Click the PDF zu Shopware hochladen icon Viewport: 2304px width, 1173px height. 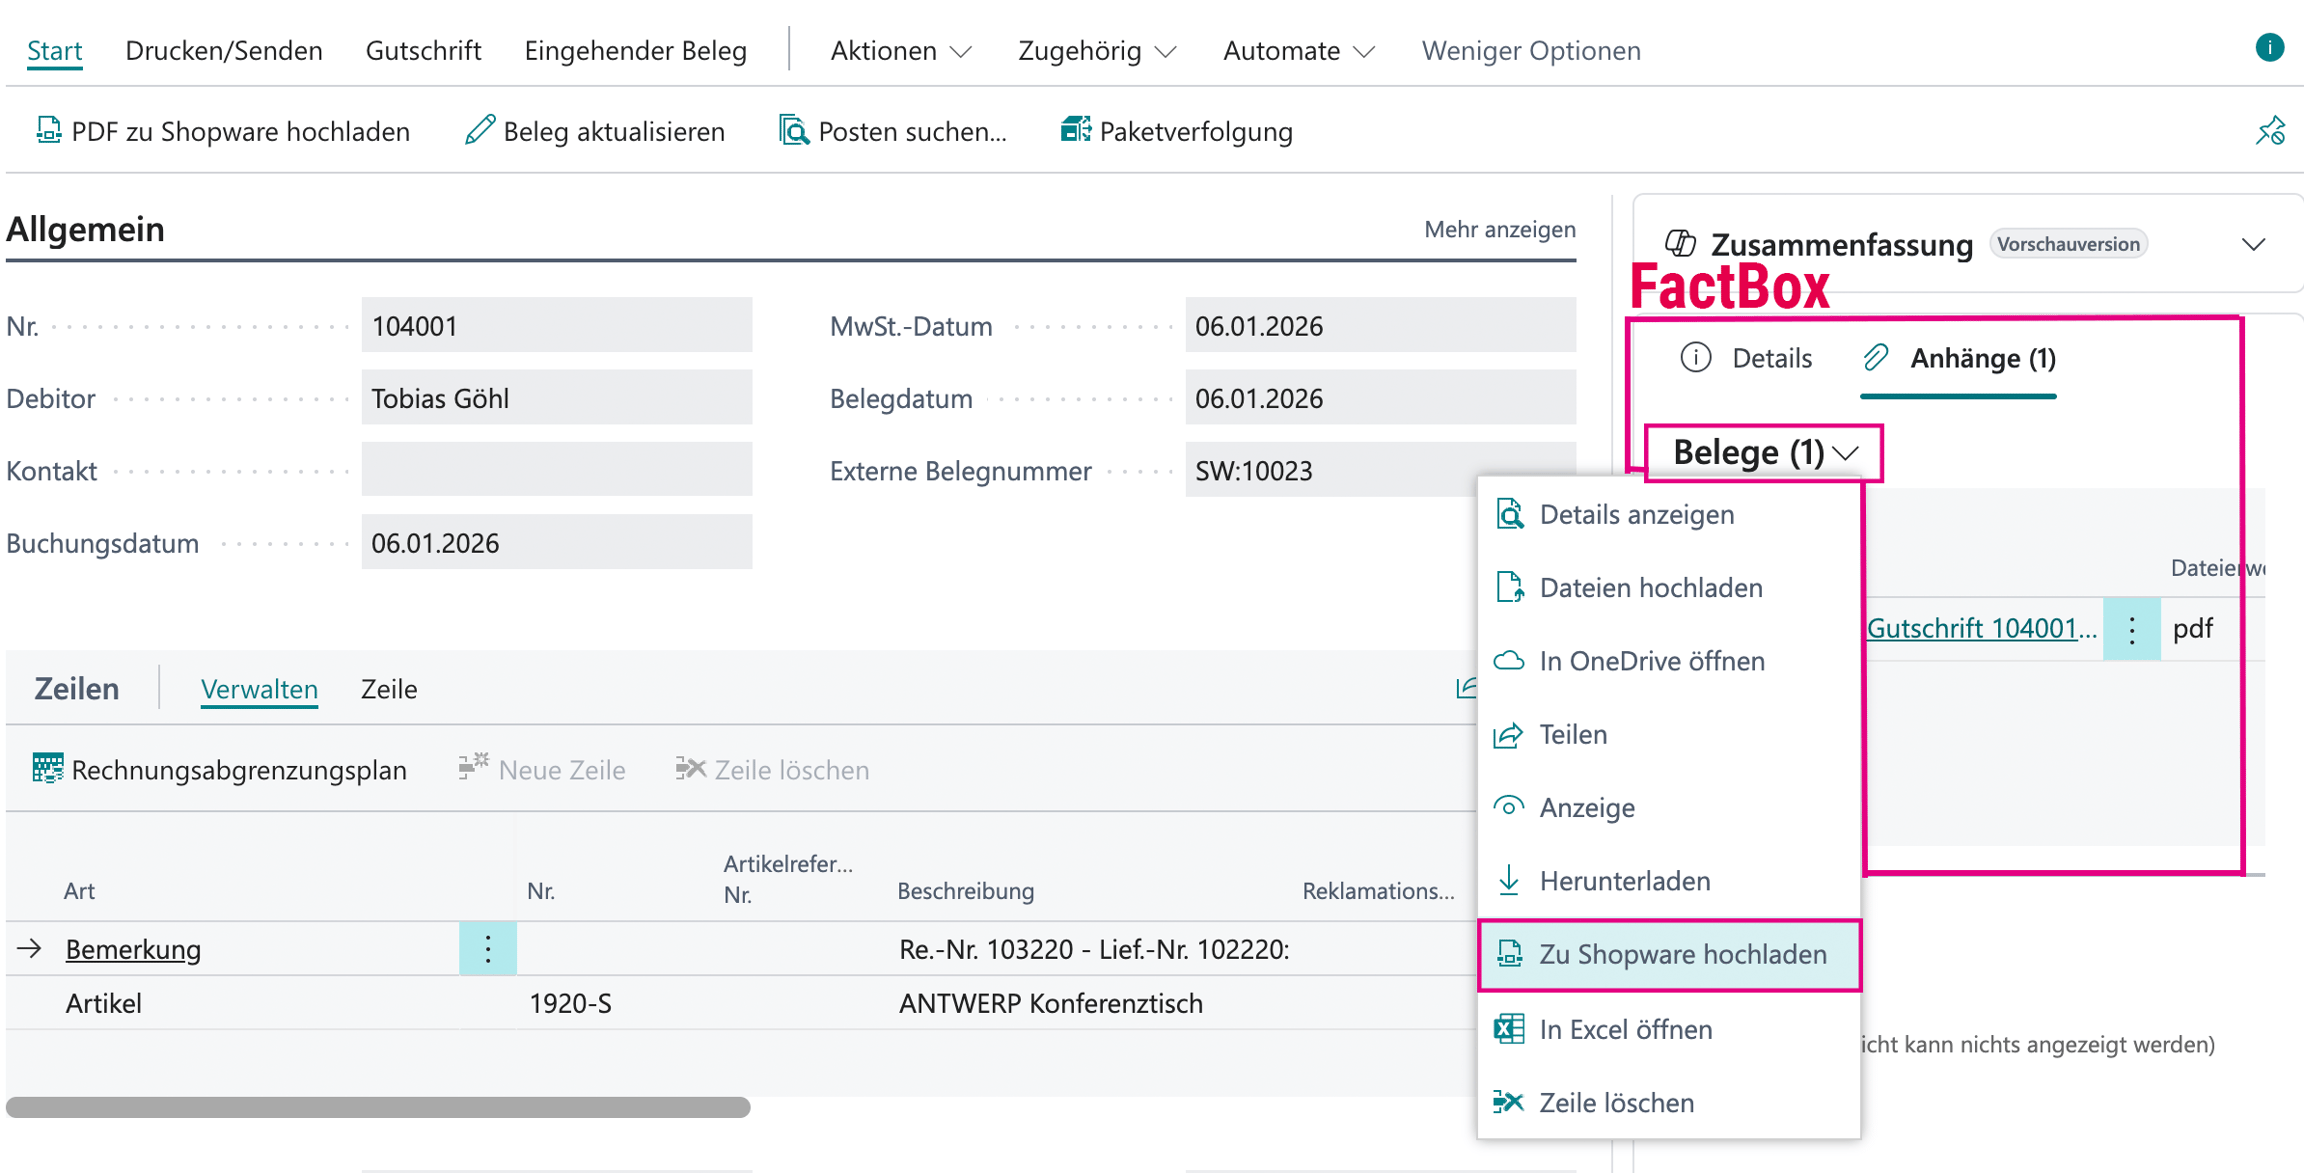(47, 131)
